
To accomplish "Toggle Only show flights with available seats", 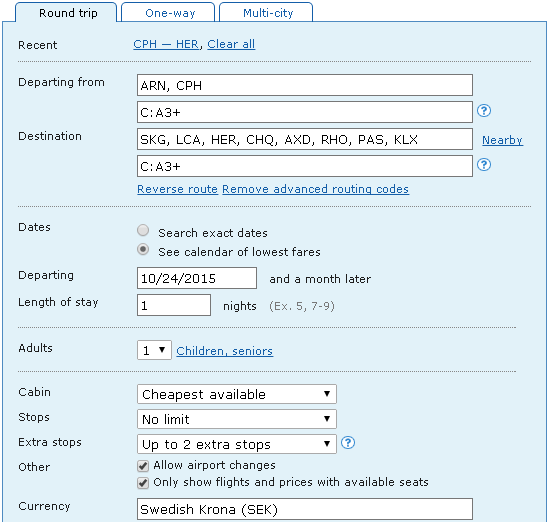I will pyautogui.click(x=143, y=483).
